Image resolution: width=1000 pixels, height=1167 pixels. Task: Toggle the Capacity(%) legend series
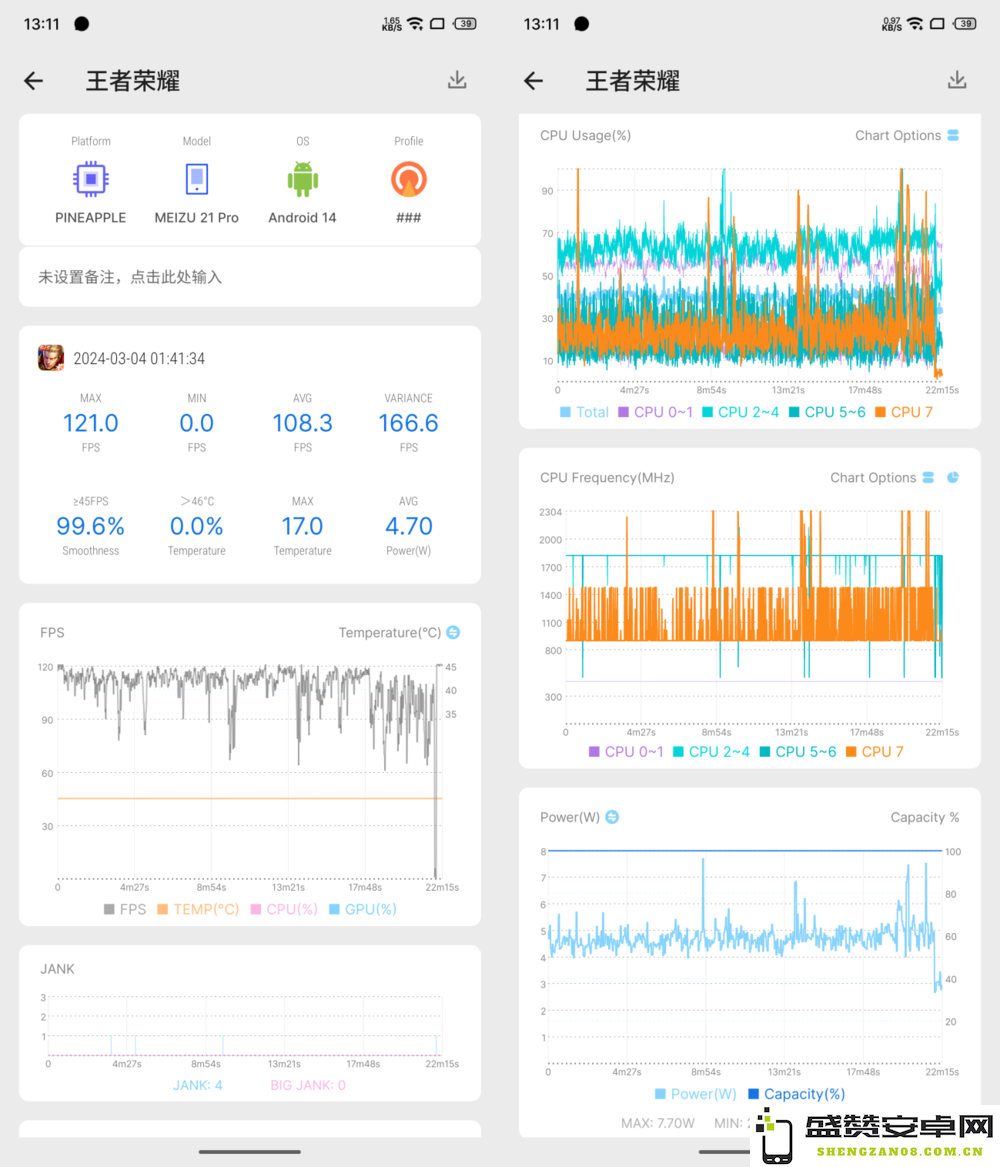click(797, 1094)
